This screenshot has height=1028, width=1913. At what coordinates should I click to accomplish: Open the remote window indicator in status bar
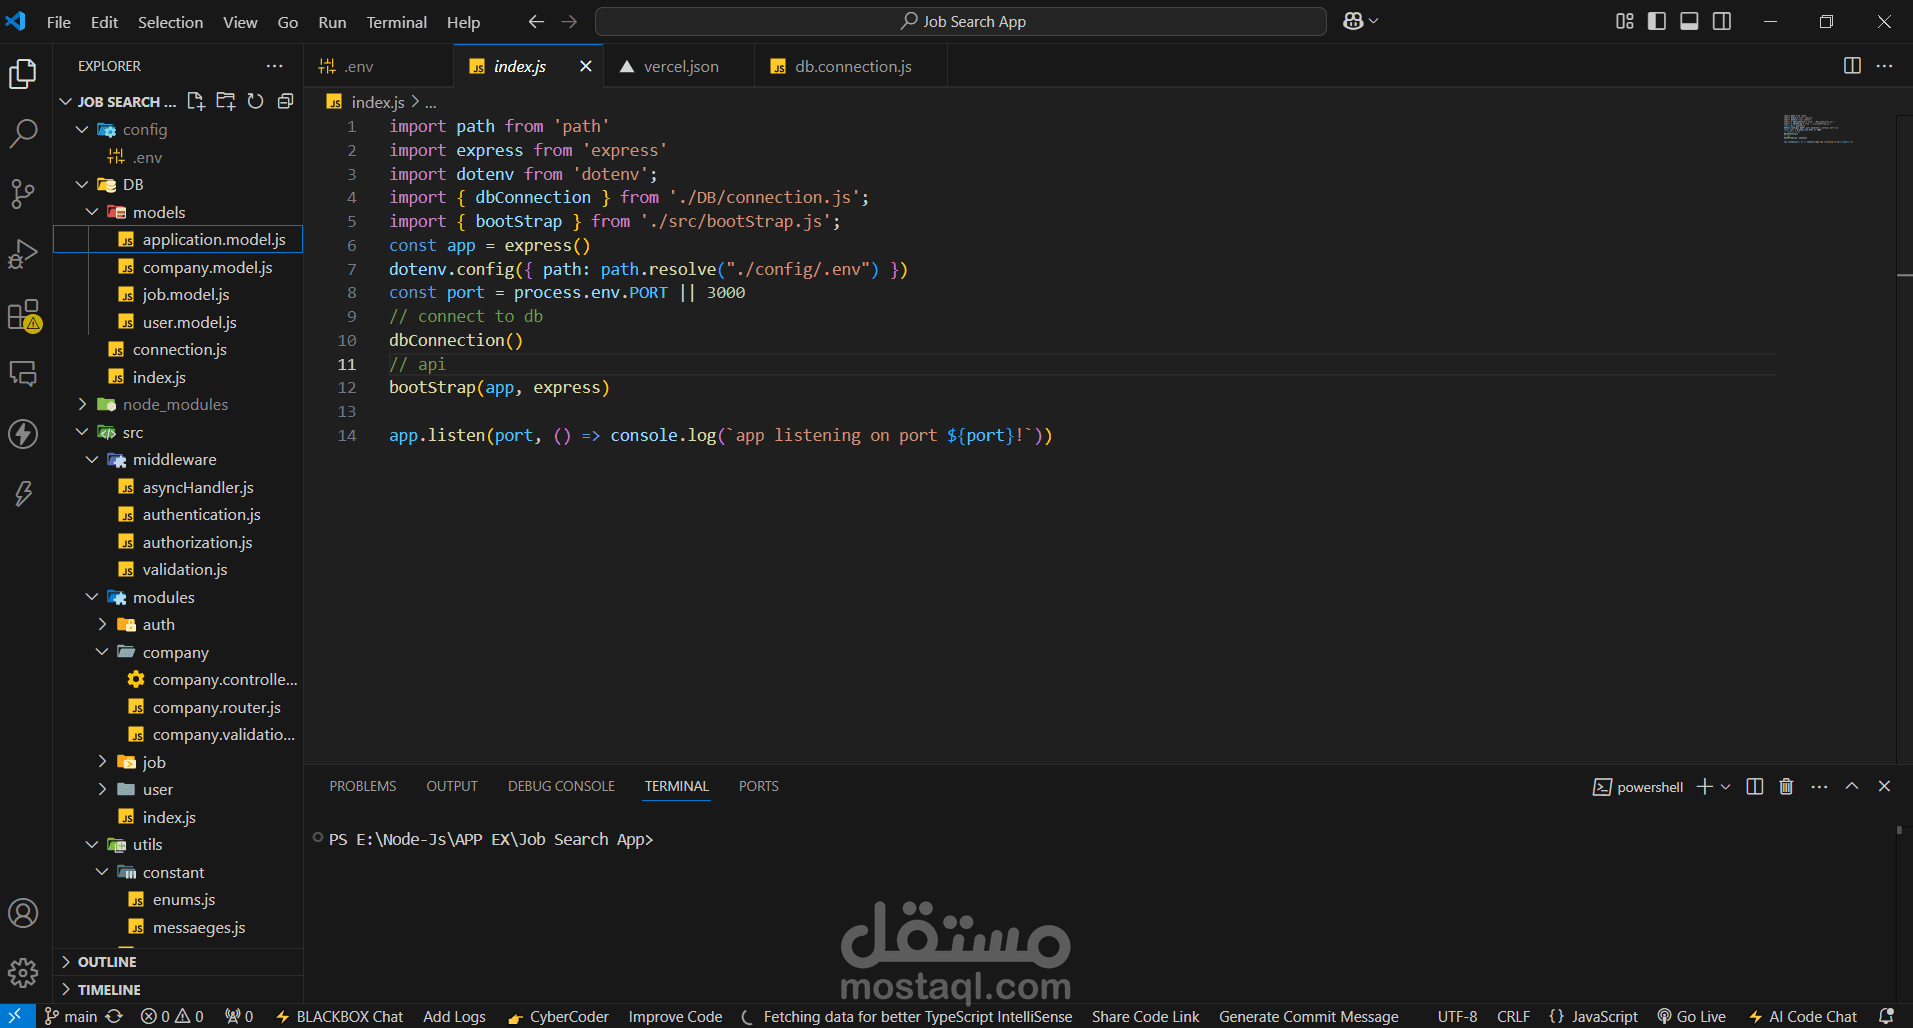pos(16,1016)
